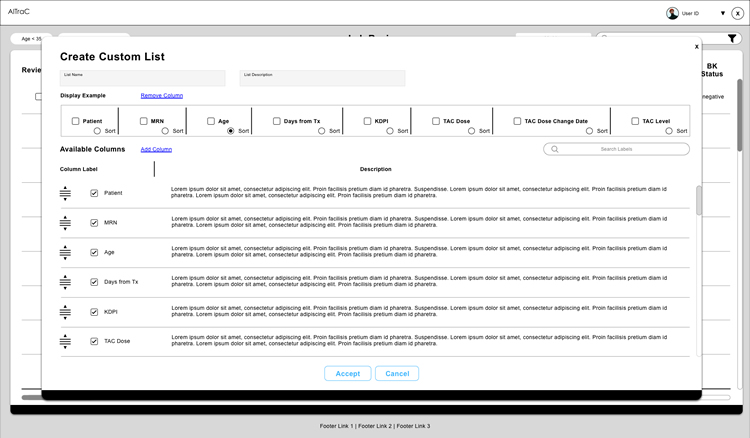750x438 pixels.
Task: Click the background horizontal scrollbar thumb
Action: 32,397
